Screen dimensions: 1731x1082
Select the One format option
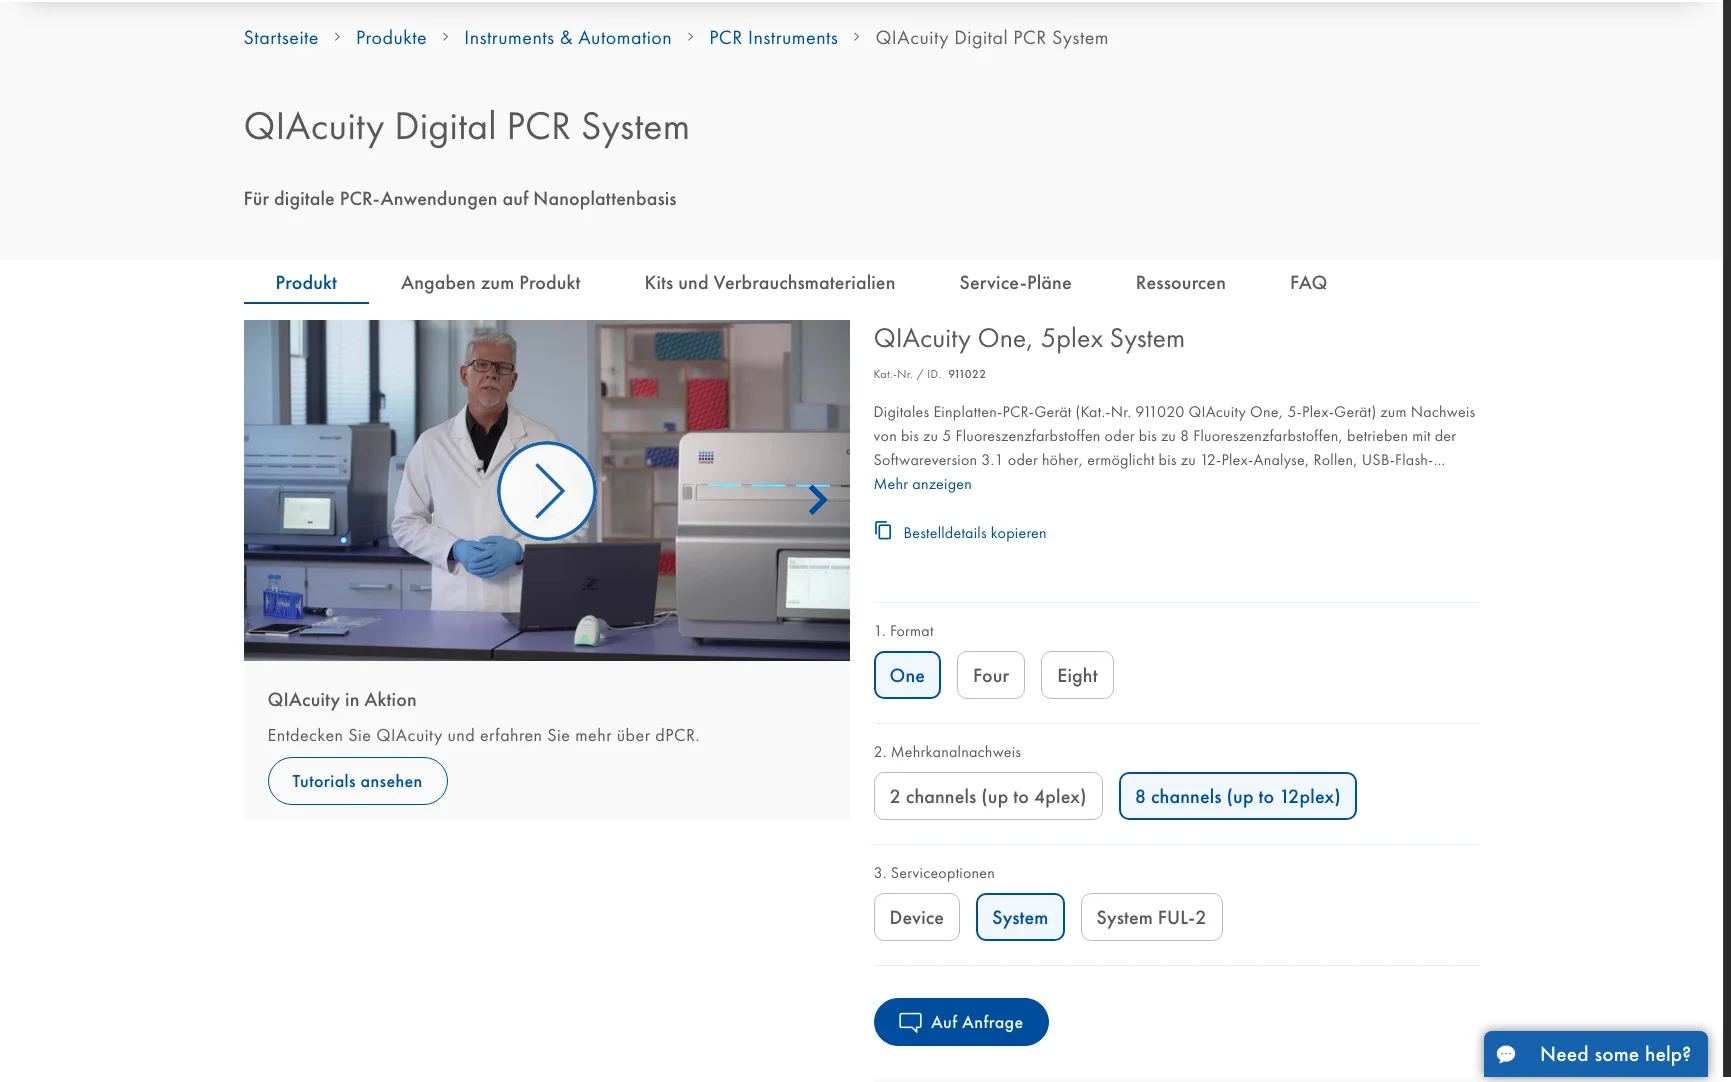point(907,675)
